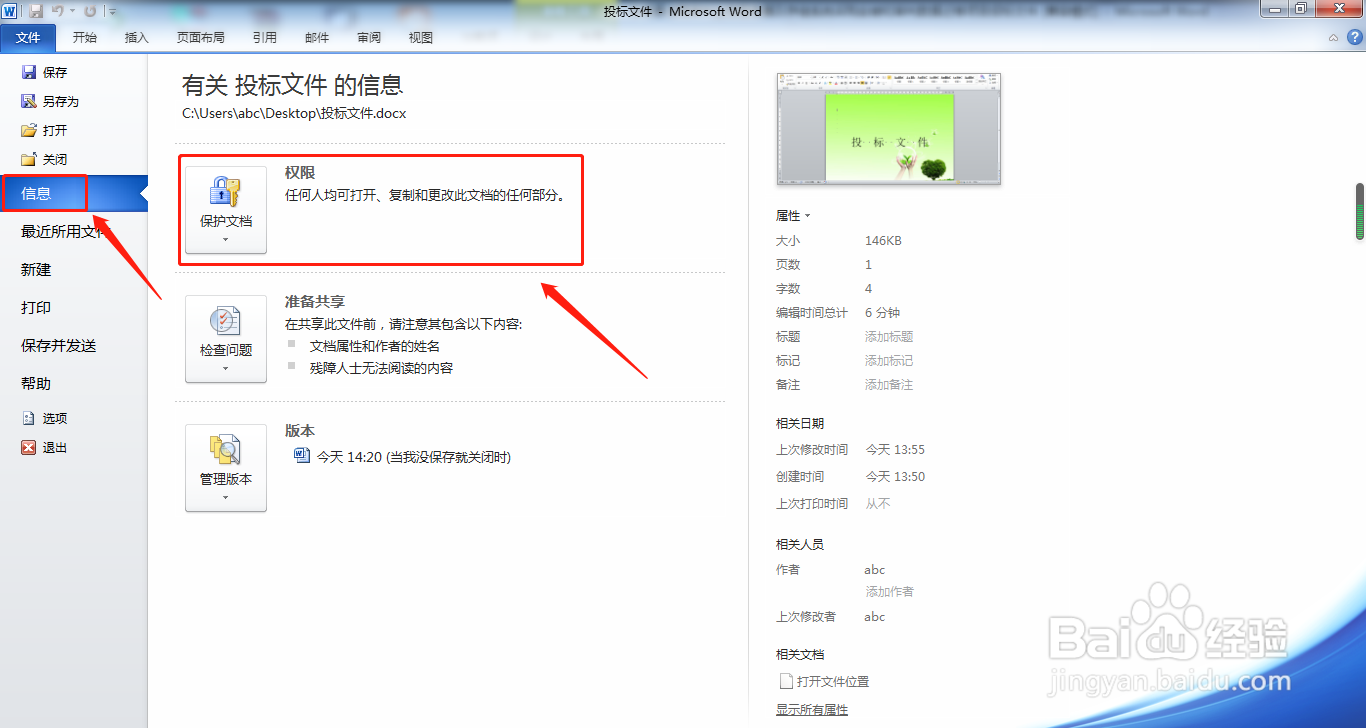The height and width of the screenshot is (728, 1366).
Task: Click the document preview thumbnail
Action: pos(888,128)
